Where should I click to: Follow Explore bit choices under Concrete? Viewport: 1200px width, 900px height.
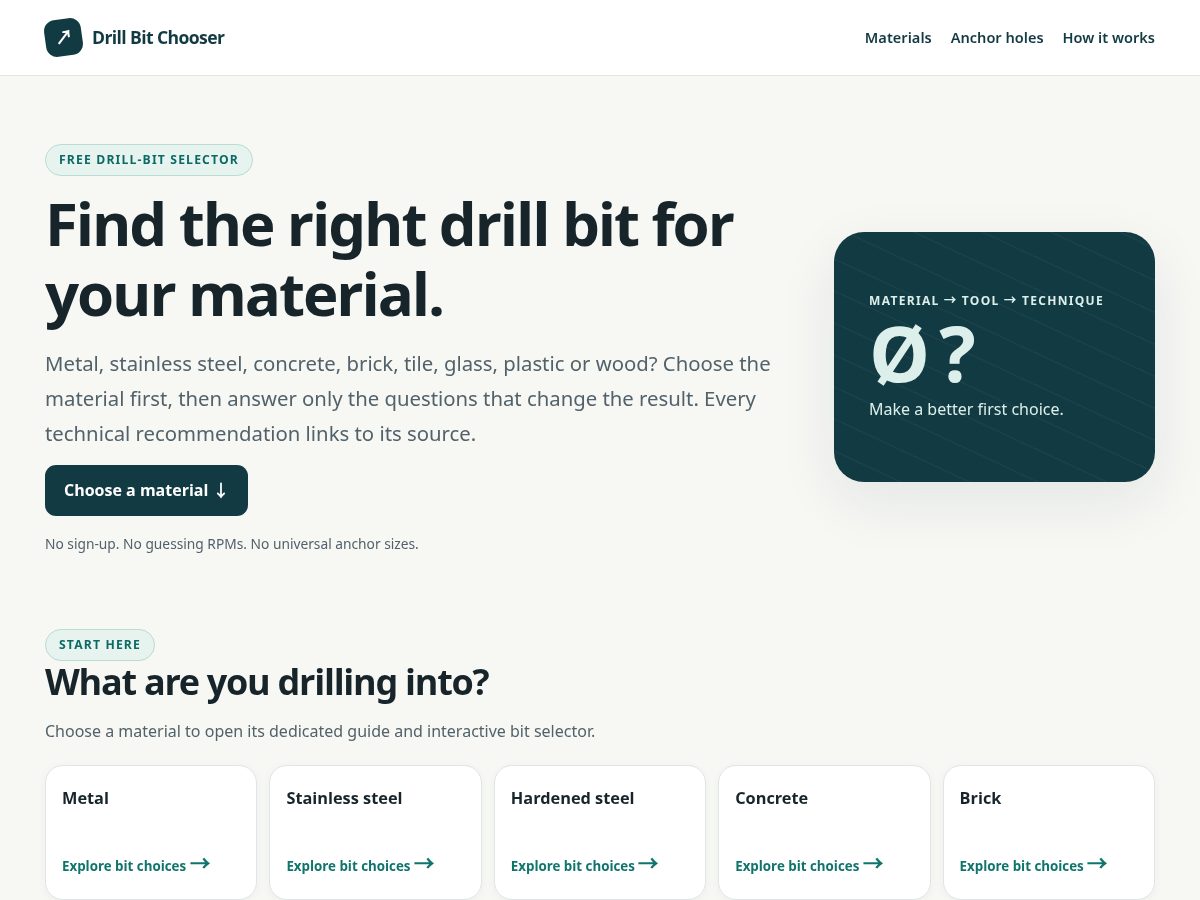click(x=809, y=865)
